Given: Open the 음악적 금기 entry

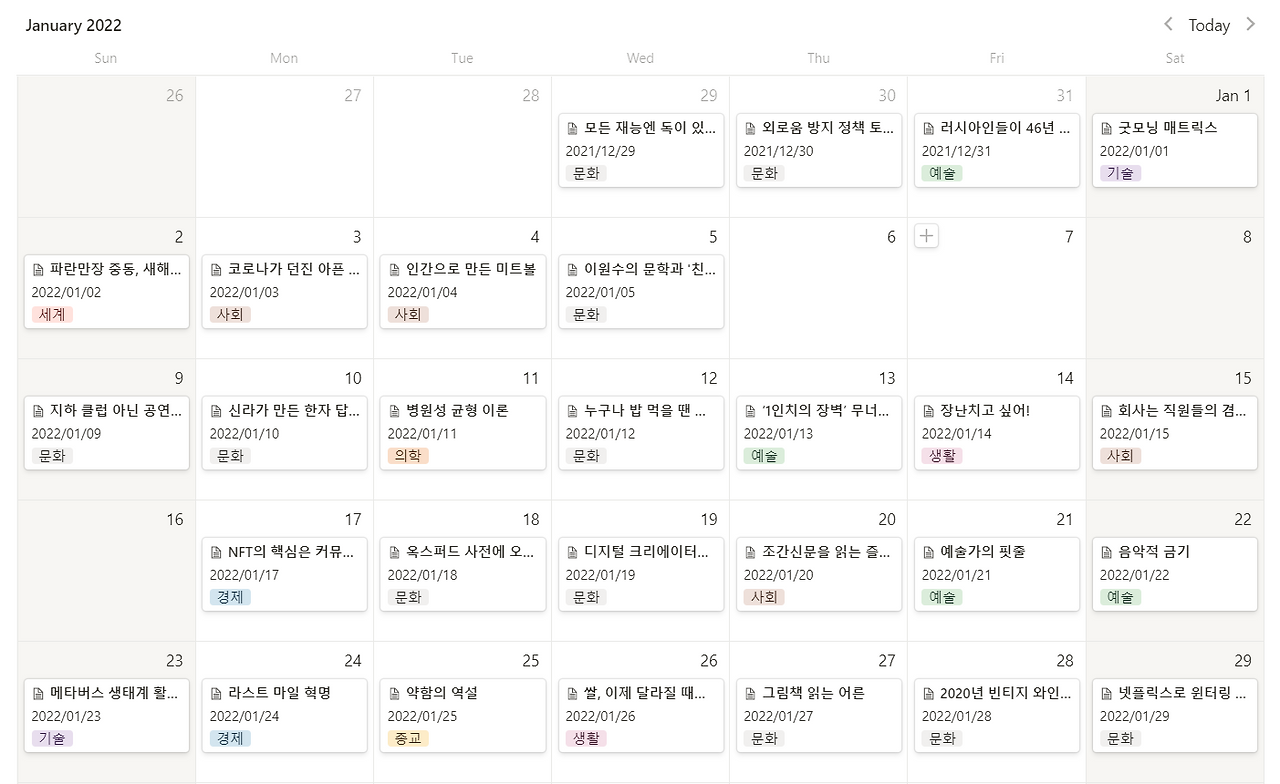Looking at the screenshot, I should (1174, 574).
